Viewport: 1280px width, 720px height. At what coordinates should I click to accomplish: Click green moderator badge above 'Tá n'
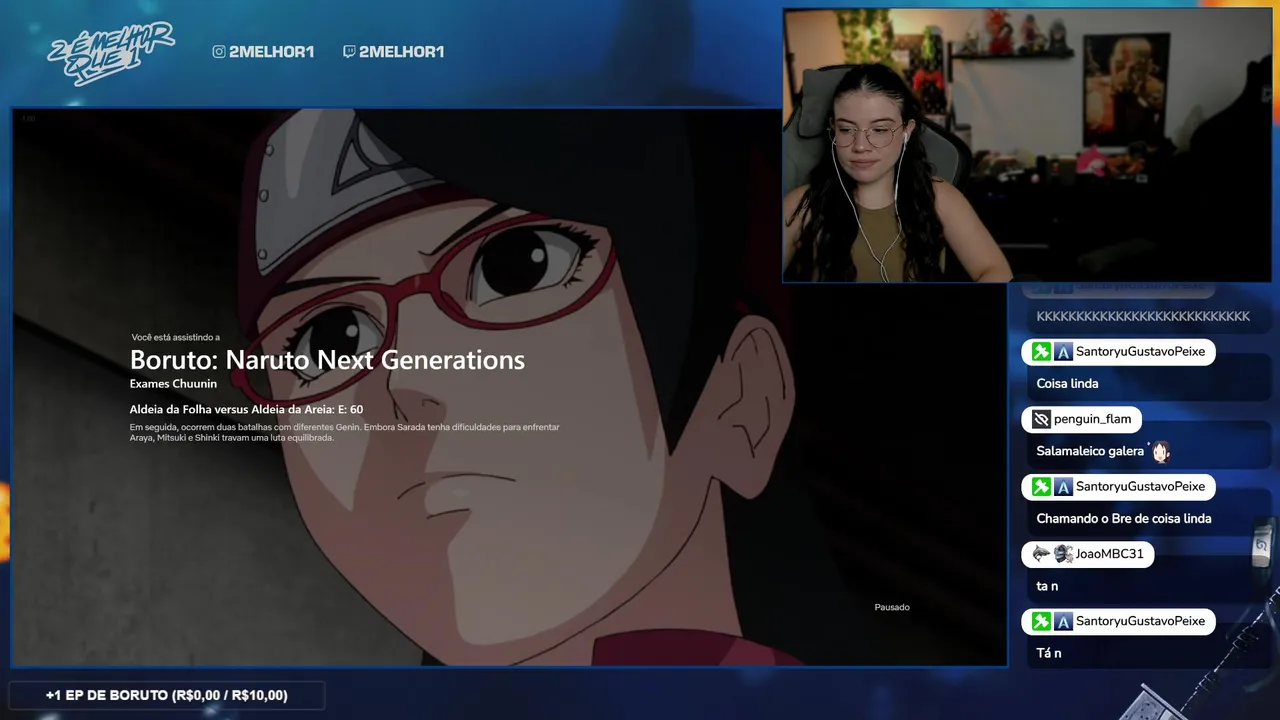1041,622
